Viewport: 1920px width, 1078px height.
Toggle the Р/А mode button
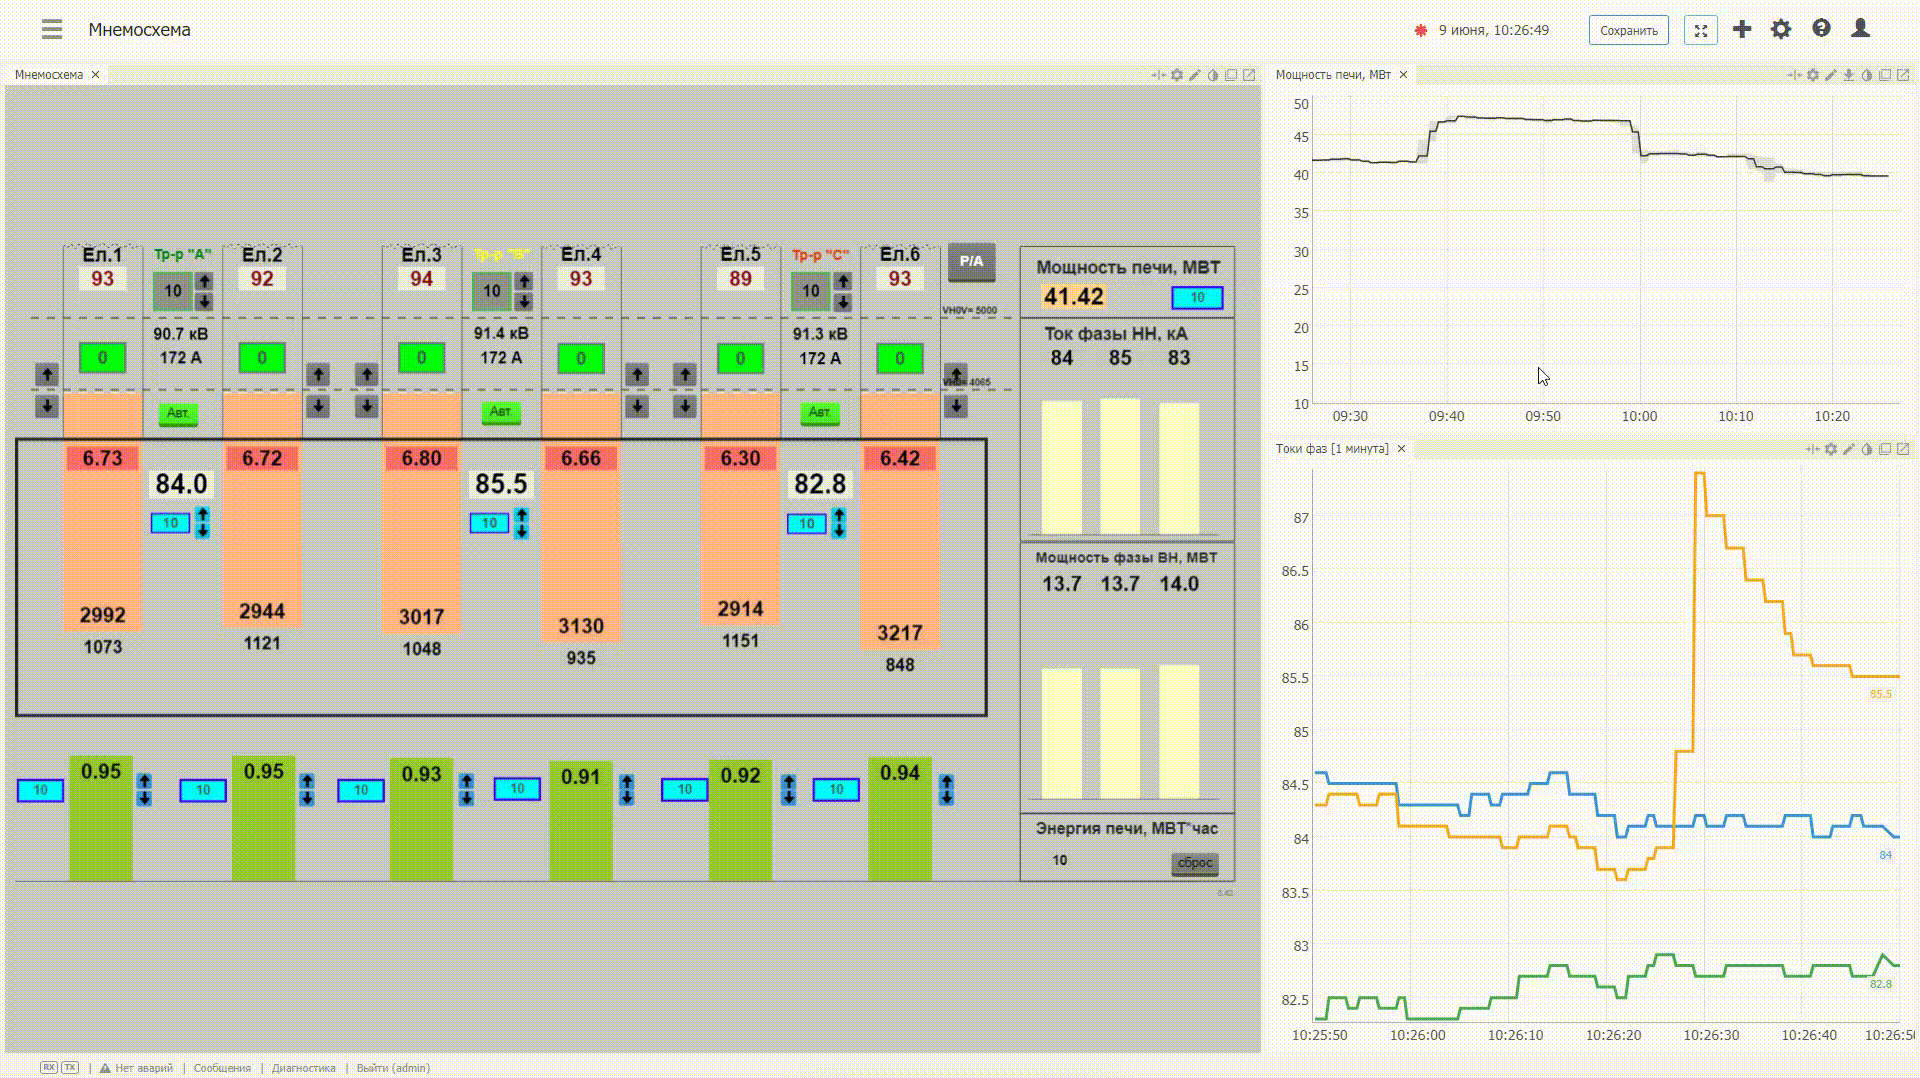tap(971, 262)
